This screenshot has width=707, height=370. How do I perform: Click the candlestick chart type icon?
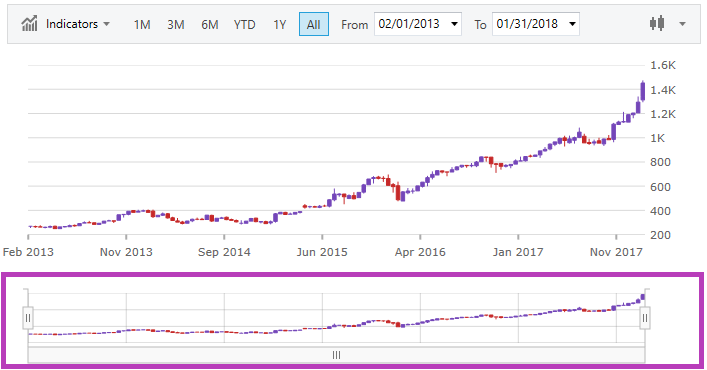(x=657, y=23)
